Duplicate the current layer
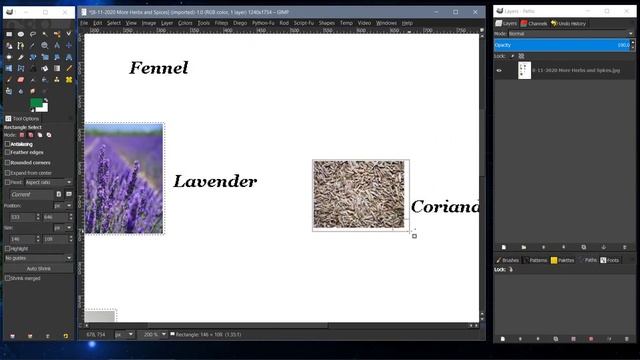 [584, 247]
